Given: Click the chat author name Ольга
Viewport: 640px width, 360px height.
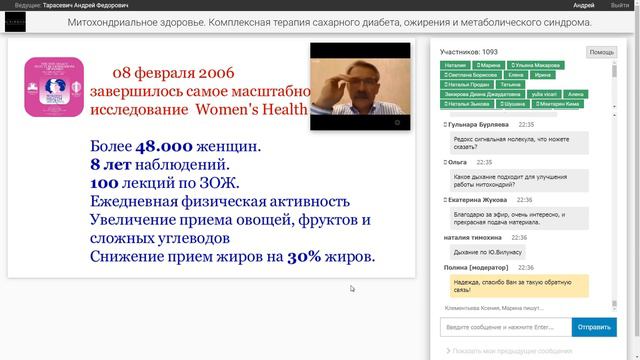Looking at the screenshot, I should tap(457, 162).
